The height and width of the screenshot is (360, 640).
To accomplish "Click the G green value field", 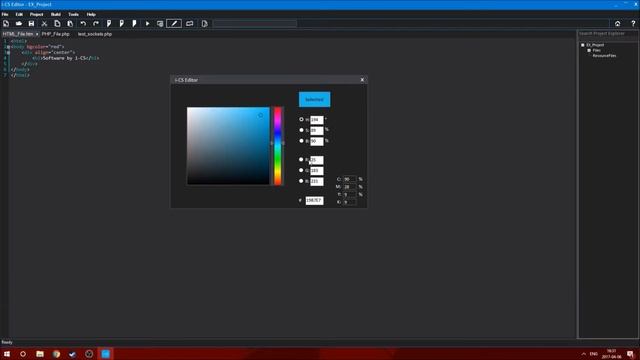I will click(x=317, y=170).
